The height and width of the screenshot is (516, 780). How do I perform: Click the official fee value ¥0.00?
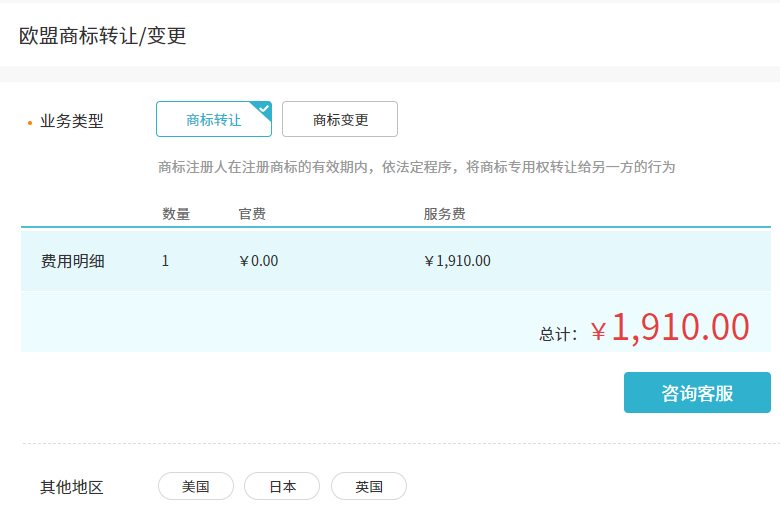(259, 262)
